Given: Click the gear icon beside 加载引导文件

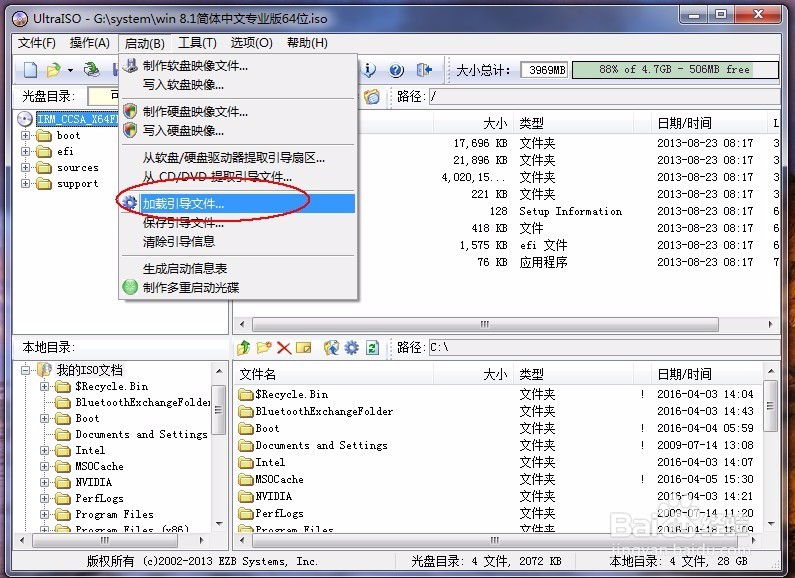Looking at the screenshot, I should tap(130, 203).
